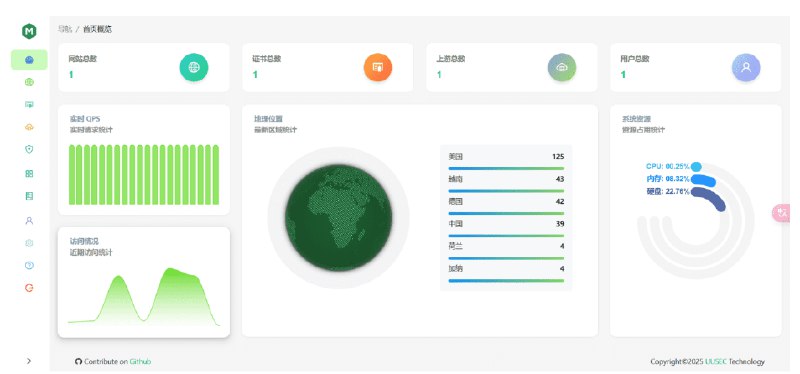Image resolution: width=800 pixels, height=374 pixels.
Task: Click the green QPS bar chart
Action: [x=144, y=174]
